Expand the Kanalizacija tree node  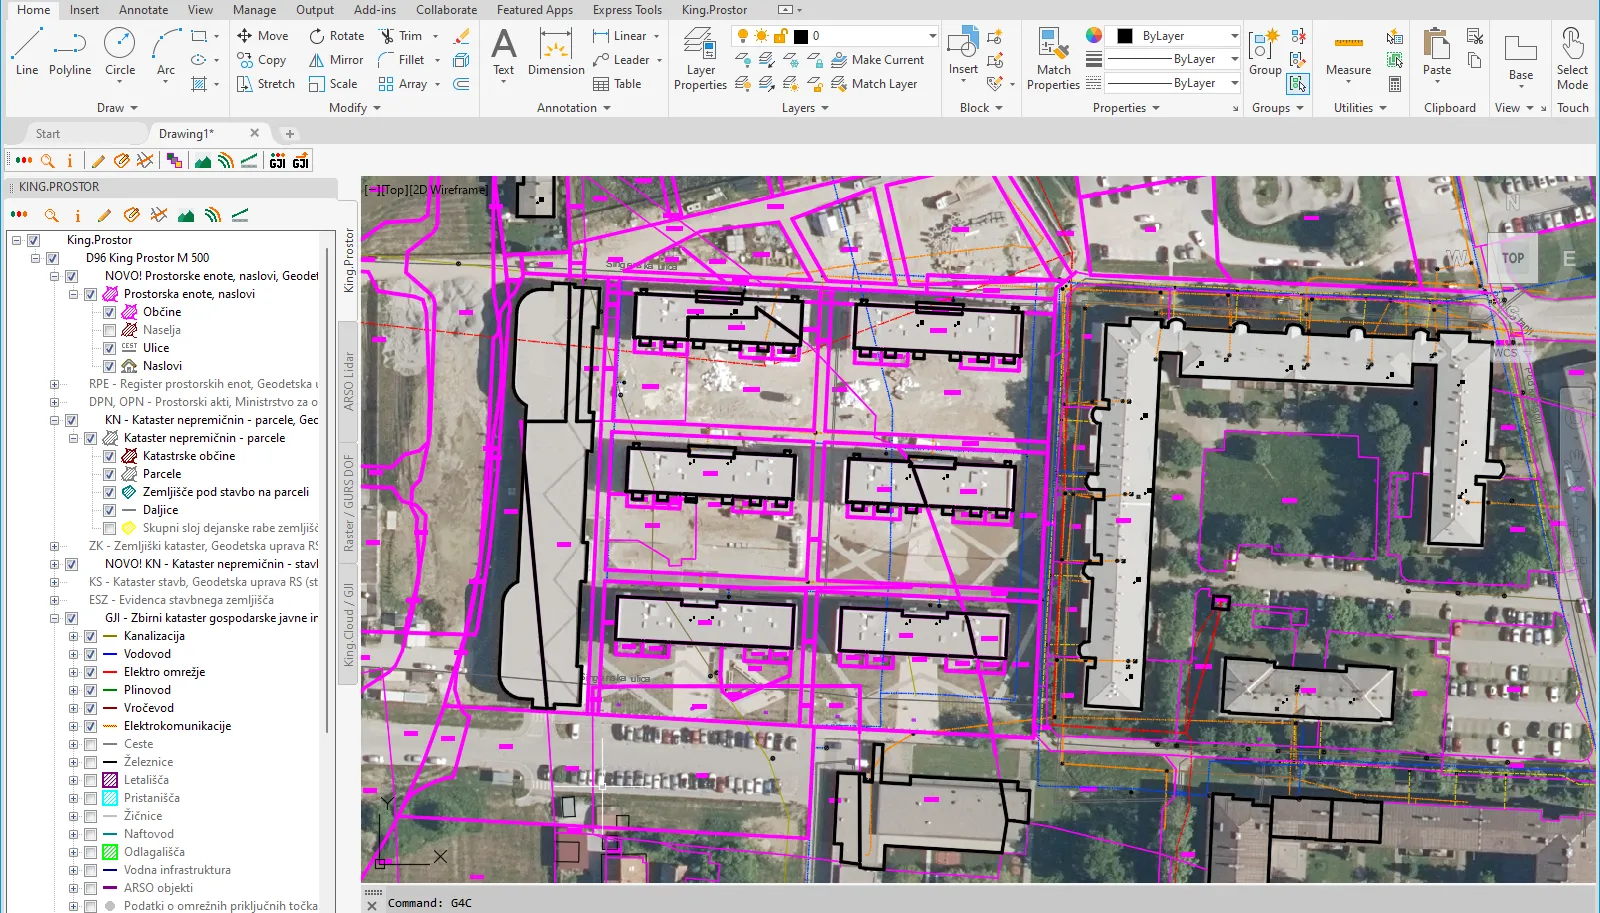73,636
